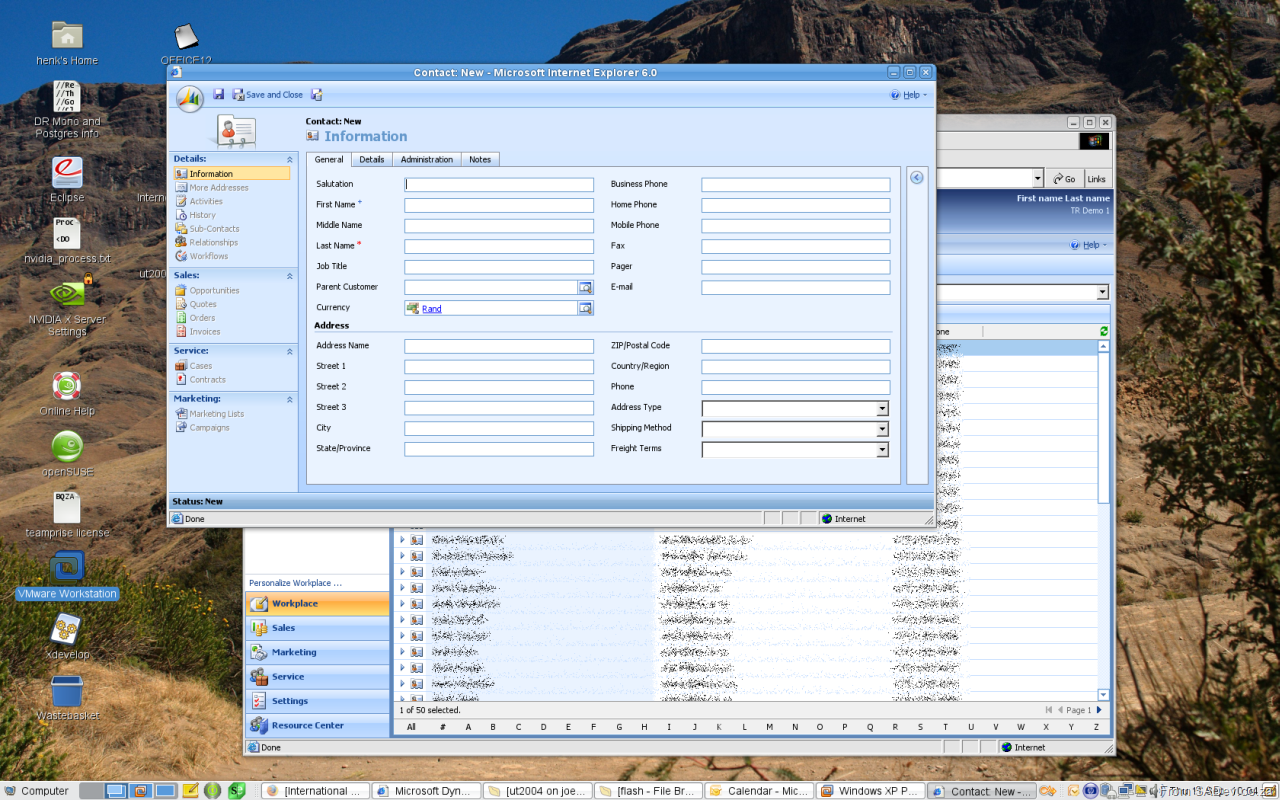
Task: Click the E-mail input field
Action: 796,288
